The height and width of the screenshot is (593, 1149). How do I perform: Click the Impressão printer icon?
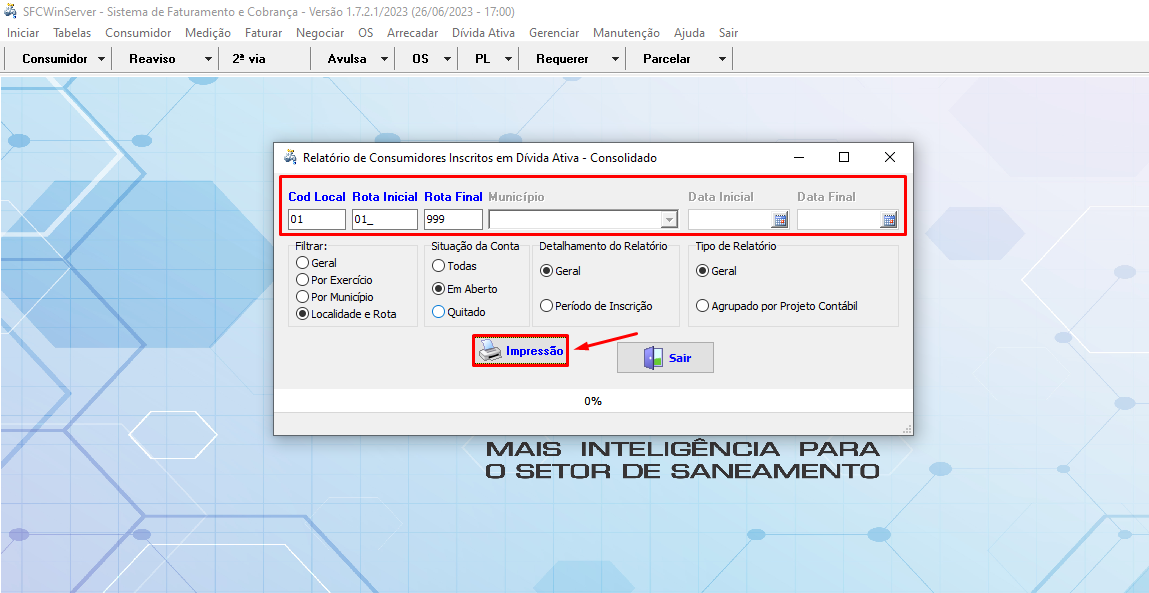489,351
